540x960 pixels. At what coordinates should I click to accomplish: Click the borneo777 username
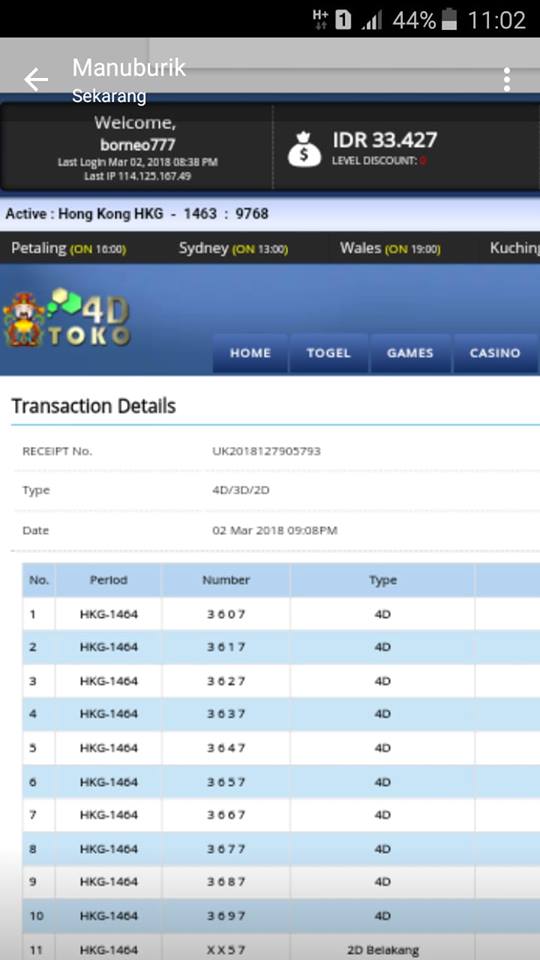point(137,145)
